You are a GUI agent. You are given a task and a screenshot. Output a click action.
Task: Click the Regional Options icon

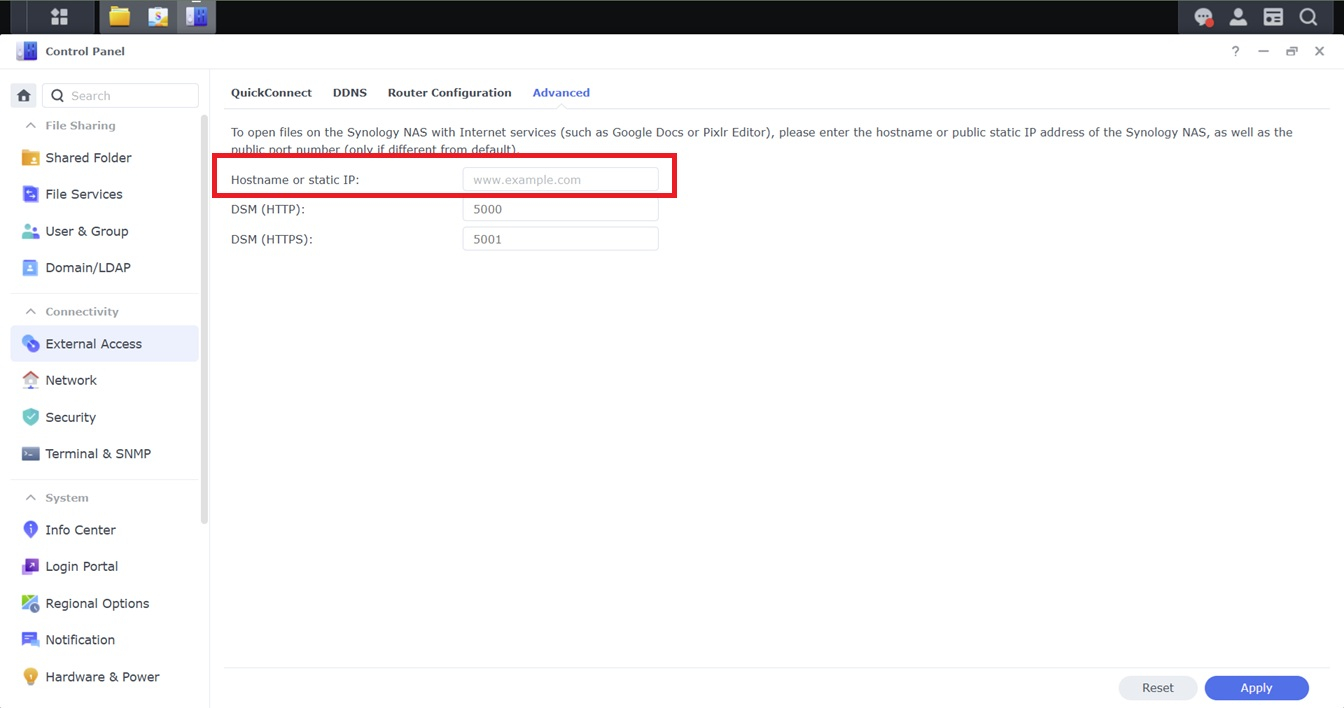pyautogui.click(x=30, y=603)
